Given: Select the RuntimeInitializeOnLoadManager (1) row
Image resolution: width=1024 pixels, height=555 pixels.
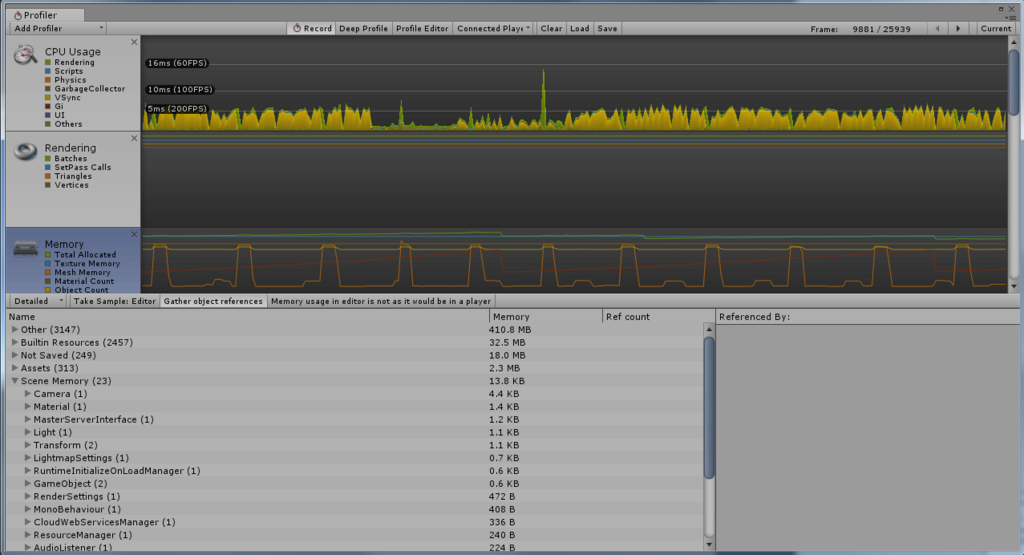Looking at the screenshot, I should [x=356, y=471].
